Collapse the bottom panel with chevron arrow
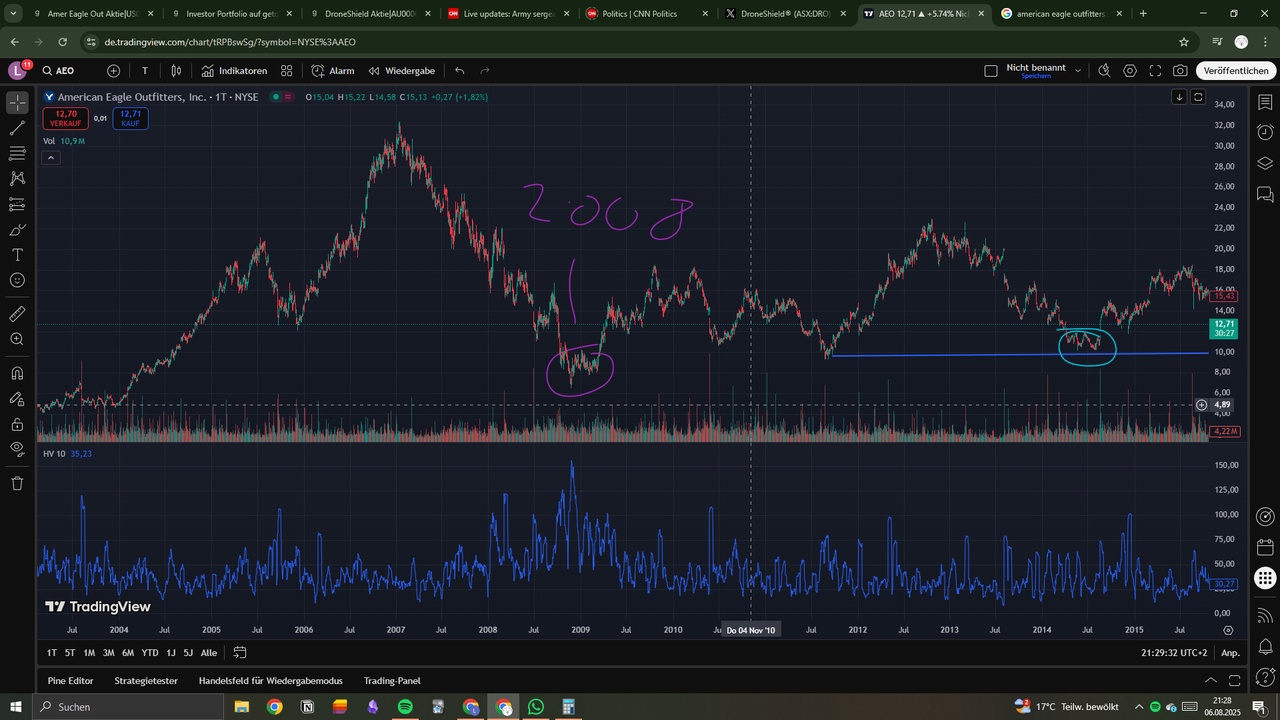 [1210, 681]
